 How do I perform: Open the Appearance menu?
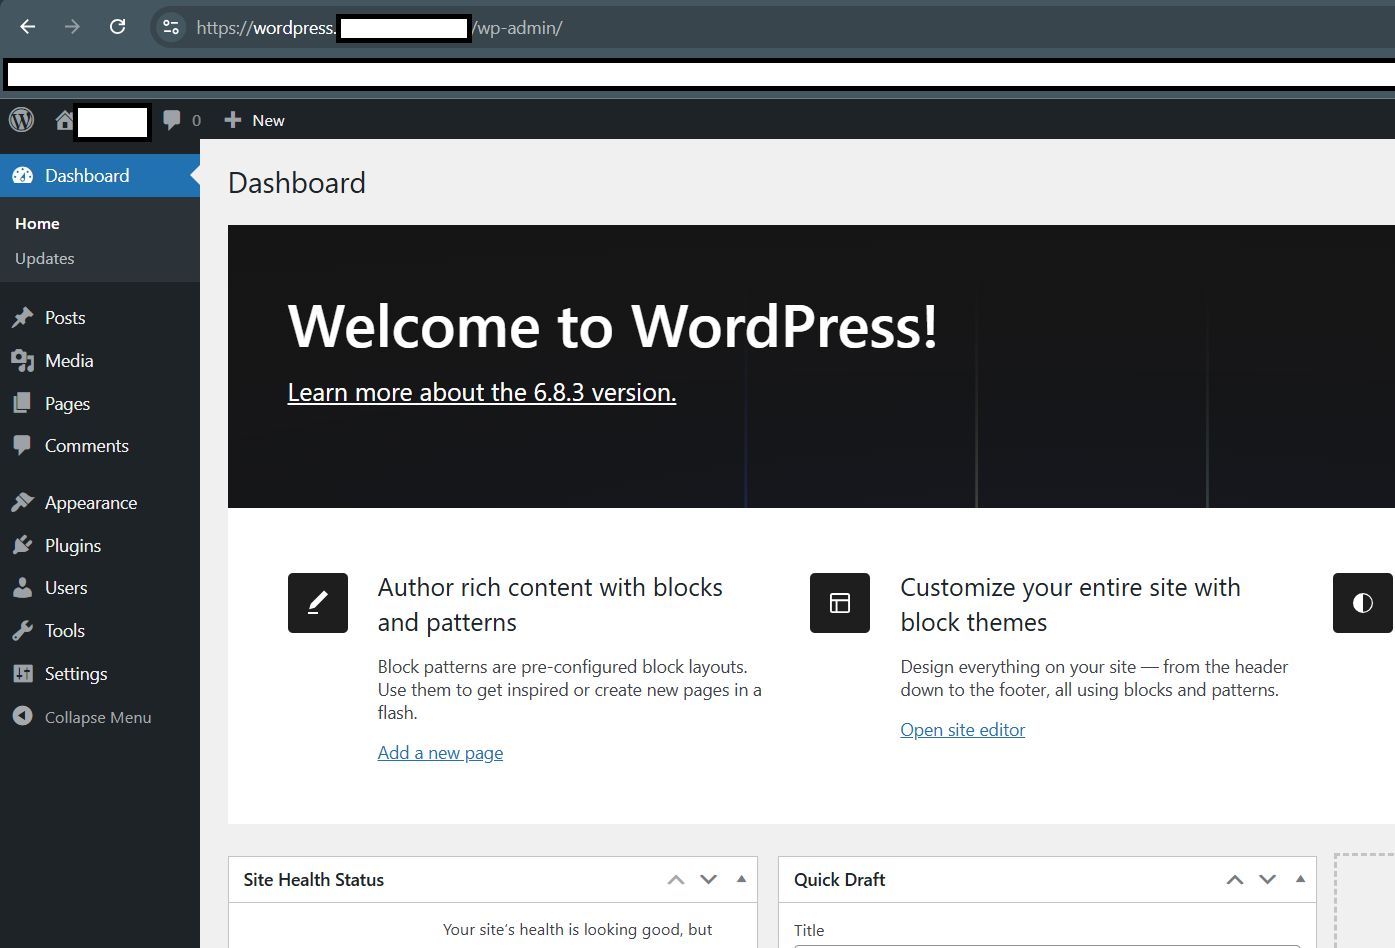[90, 503]
